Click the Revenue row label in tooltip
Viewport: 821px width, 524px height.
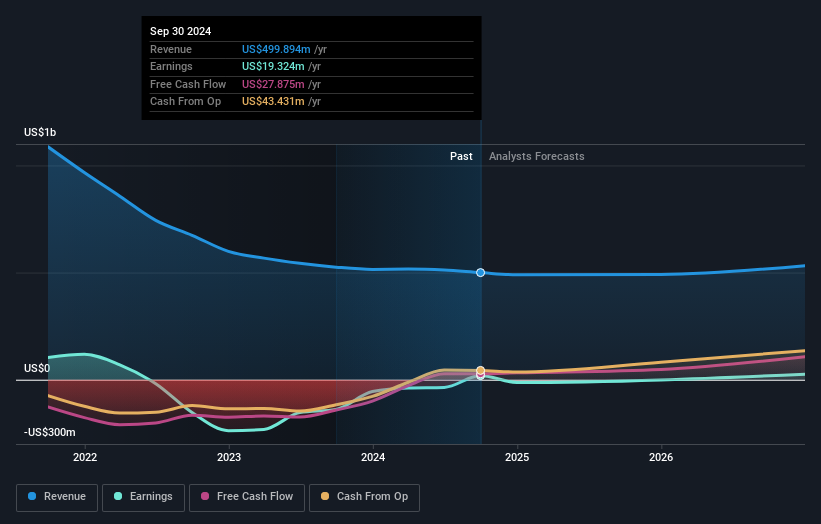tap(171, 49)
